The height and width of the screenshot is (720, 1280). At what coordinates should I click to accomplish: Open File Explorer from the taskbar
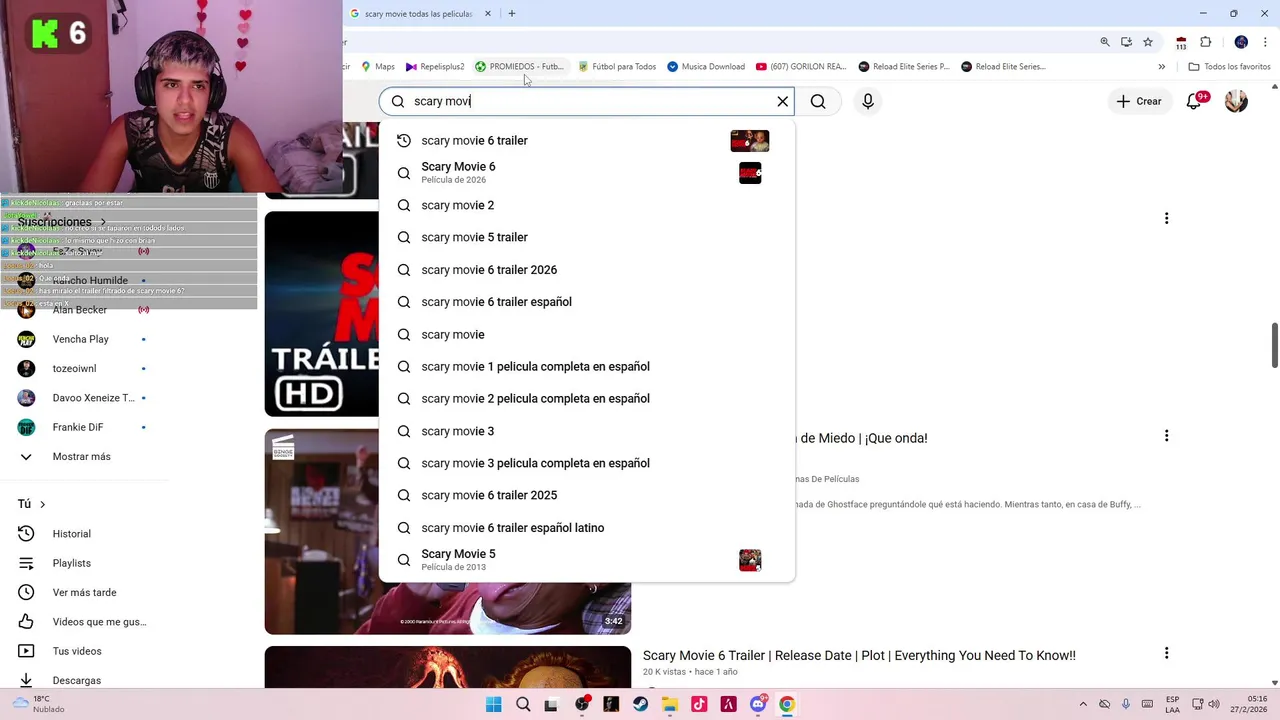tap(669, 704)
